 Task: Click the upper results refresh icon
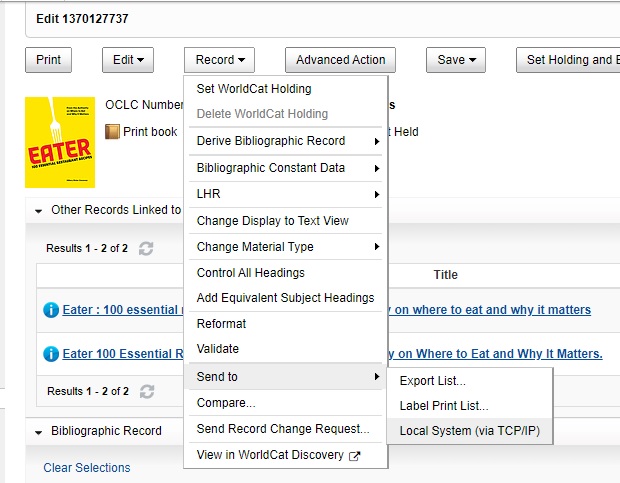click(x=146, y=249)
